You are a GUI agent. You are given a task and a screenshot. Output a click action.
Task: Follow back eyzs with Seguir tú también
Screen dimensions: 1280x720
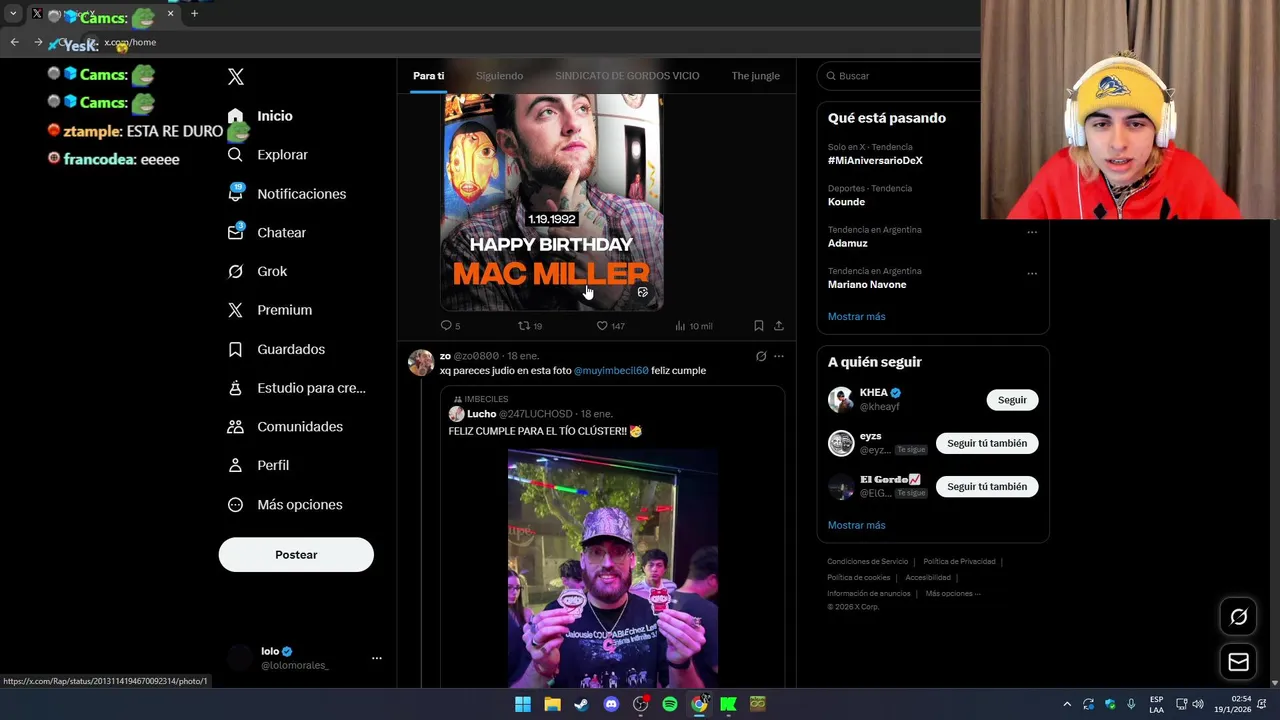(987, 443)
